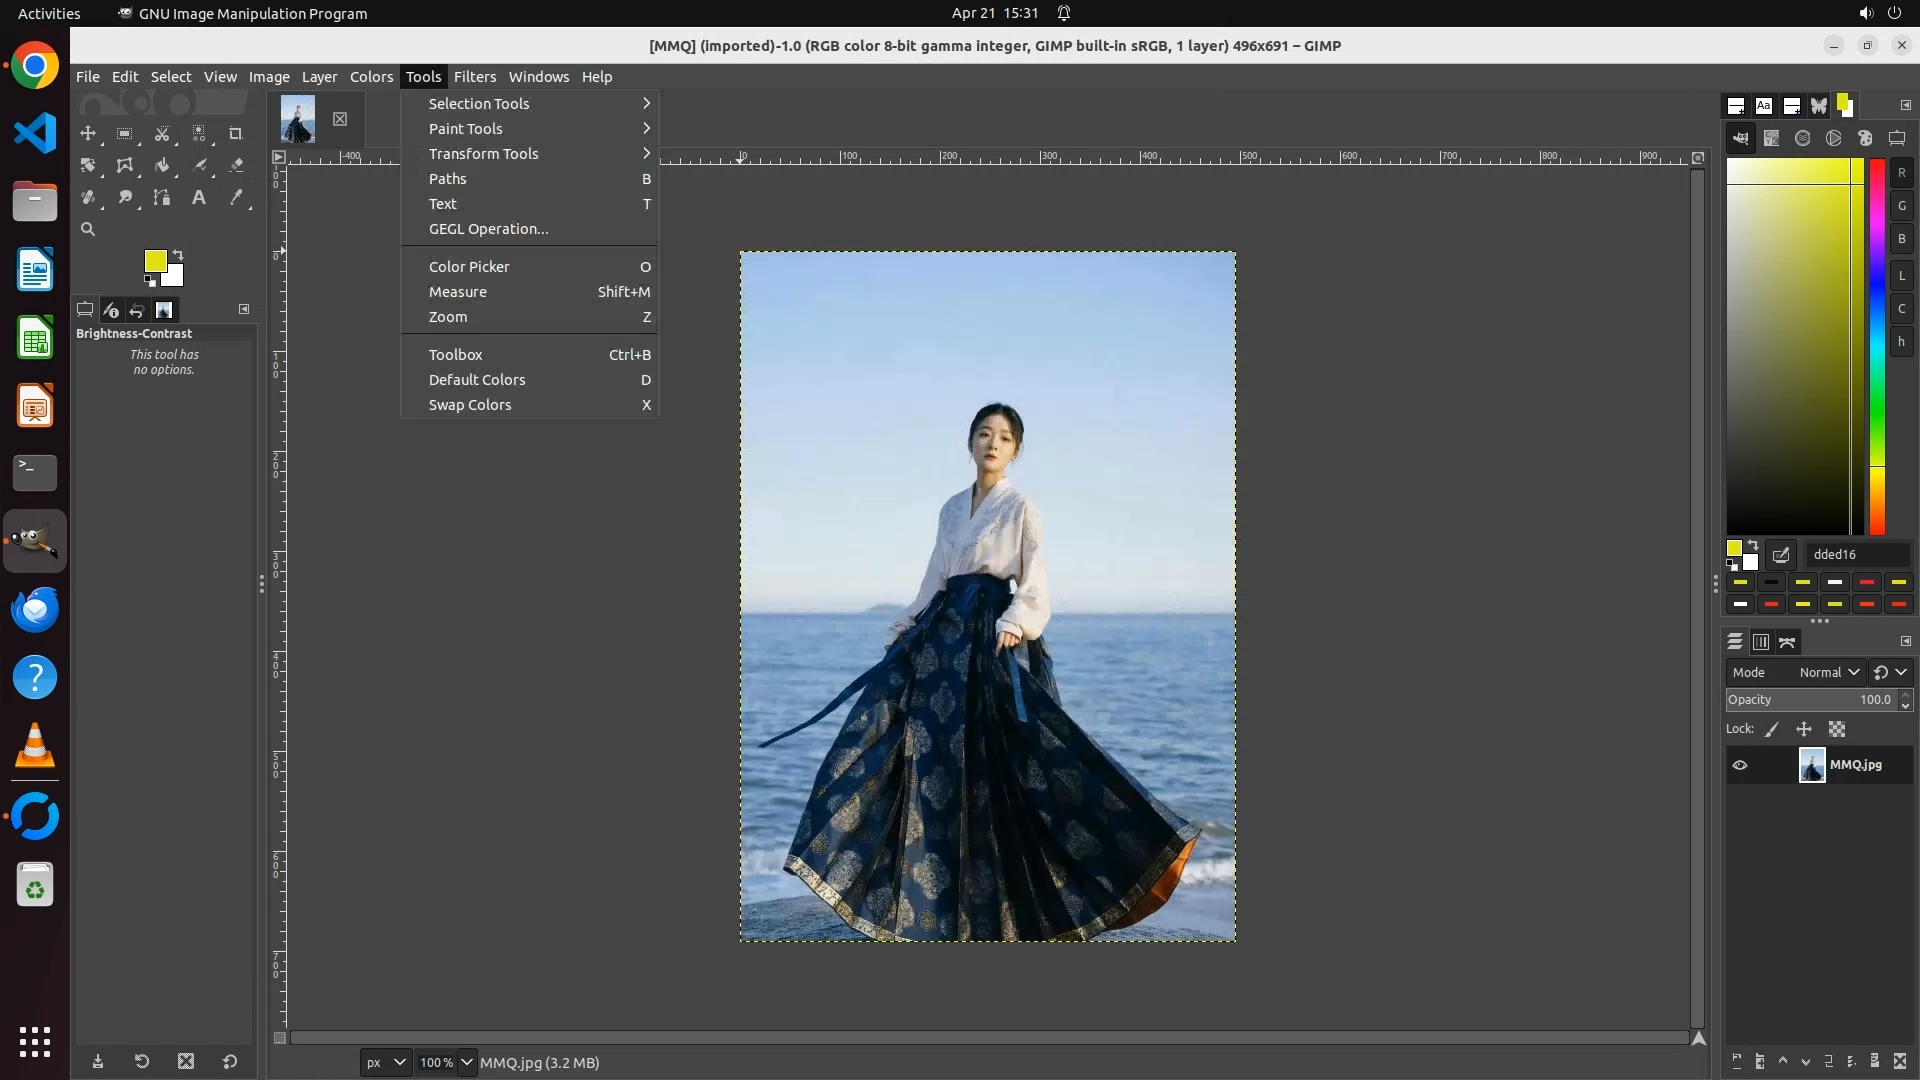This screenshot has width=1920, height=1080.
Task: Pick the Bucket Fill tool
Action: pyautogui.click(x=162, y=165)
